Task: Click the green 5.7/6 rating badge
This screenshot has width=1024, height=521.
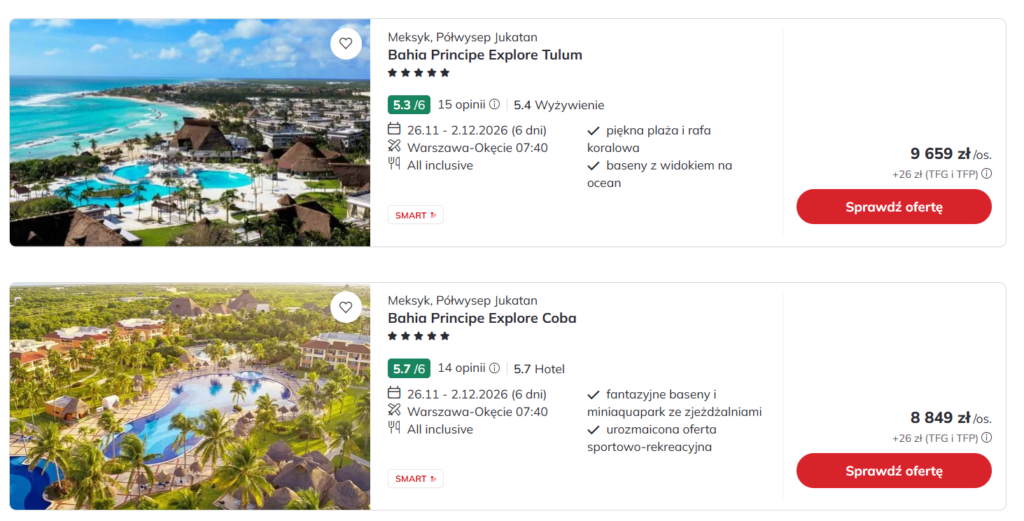Action: coord(408,368)
